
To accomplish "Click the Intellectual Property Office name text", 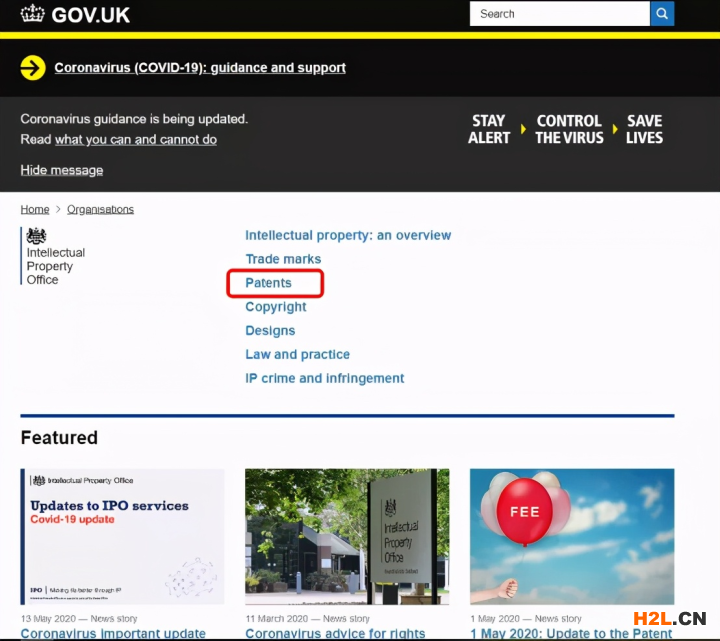I will point(56,266).
